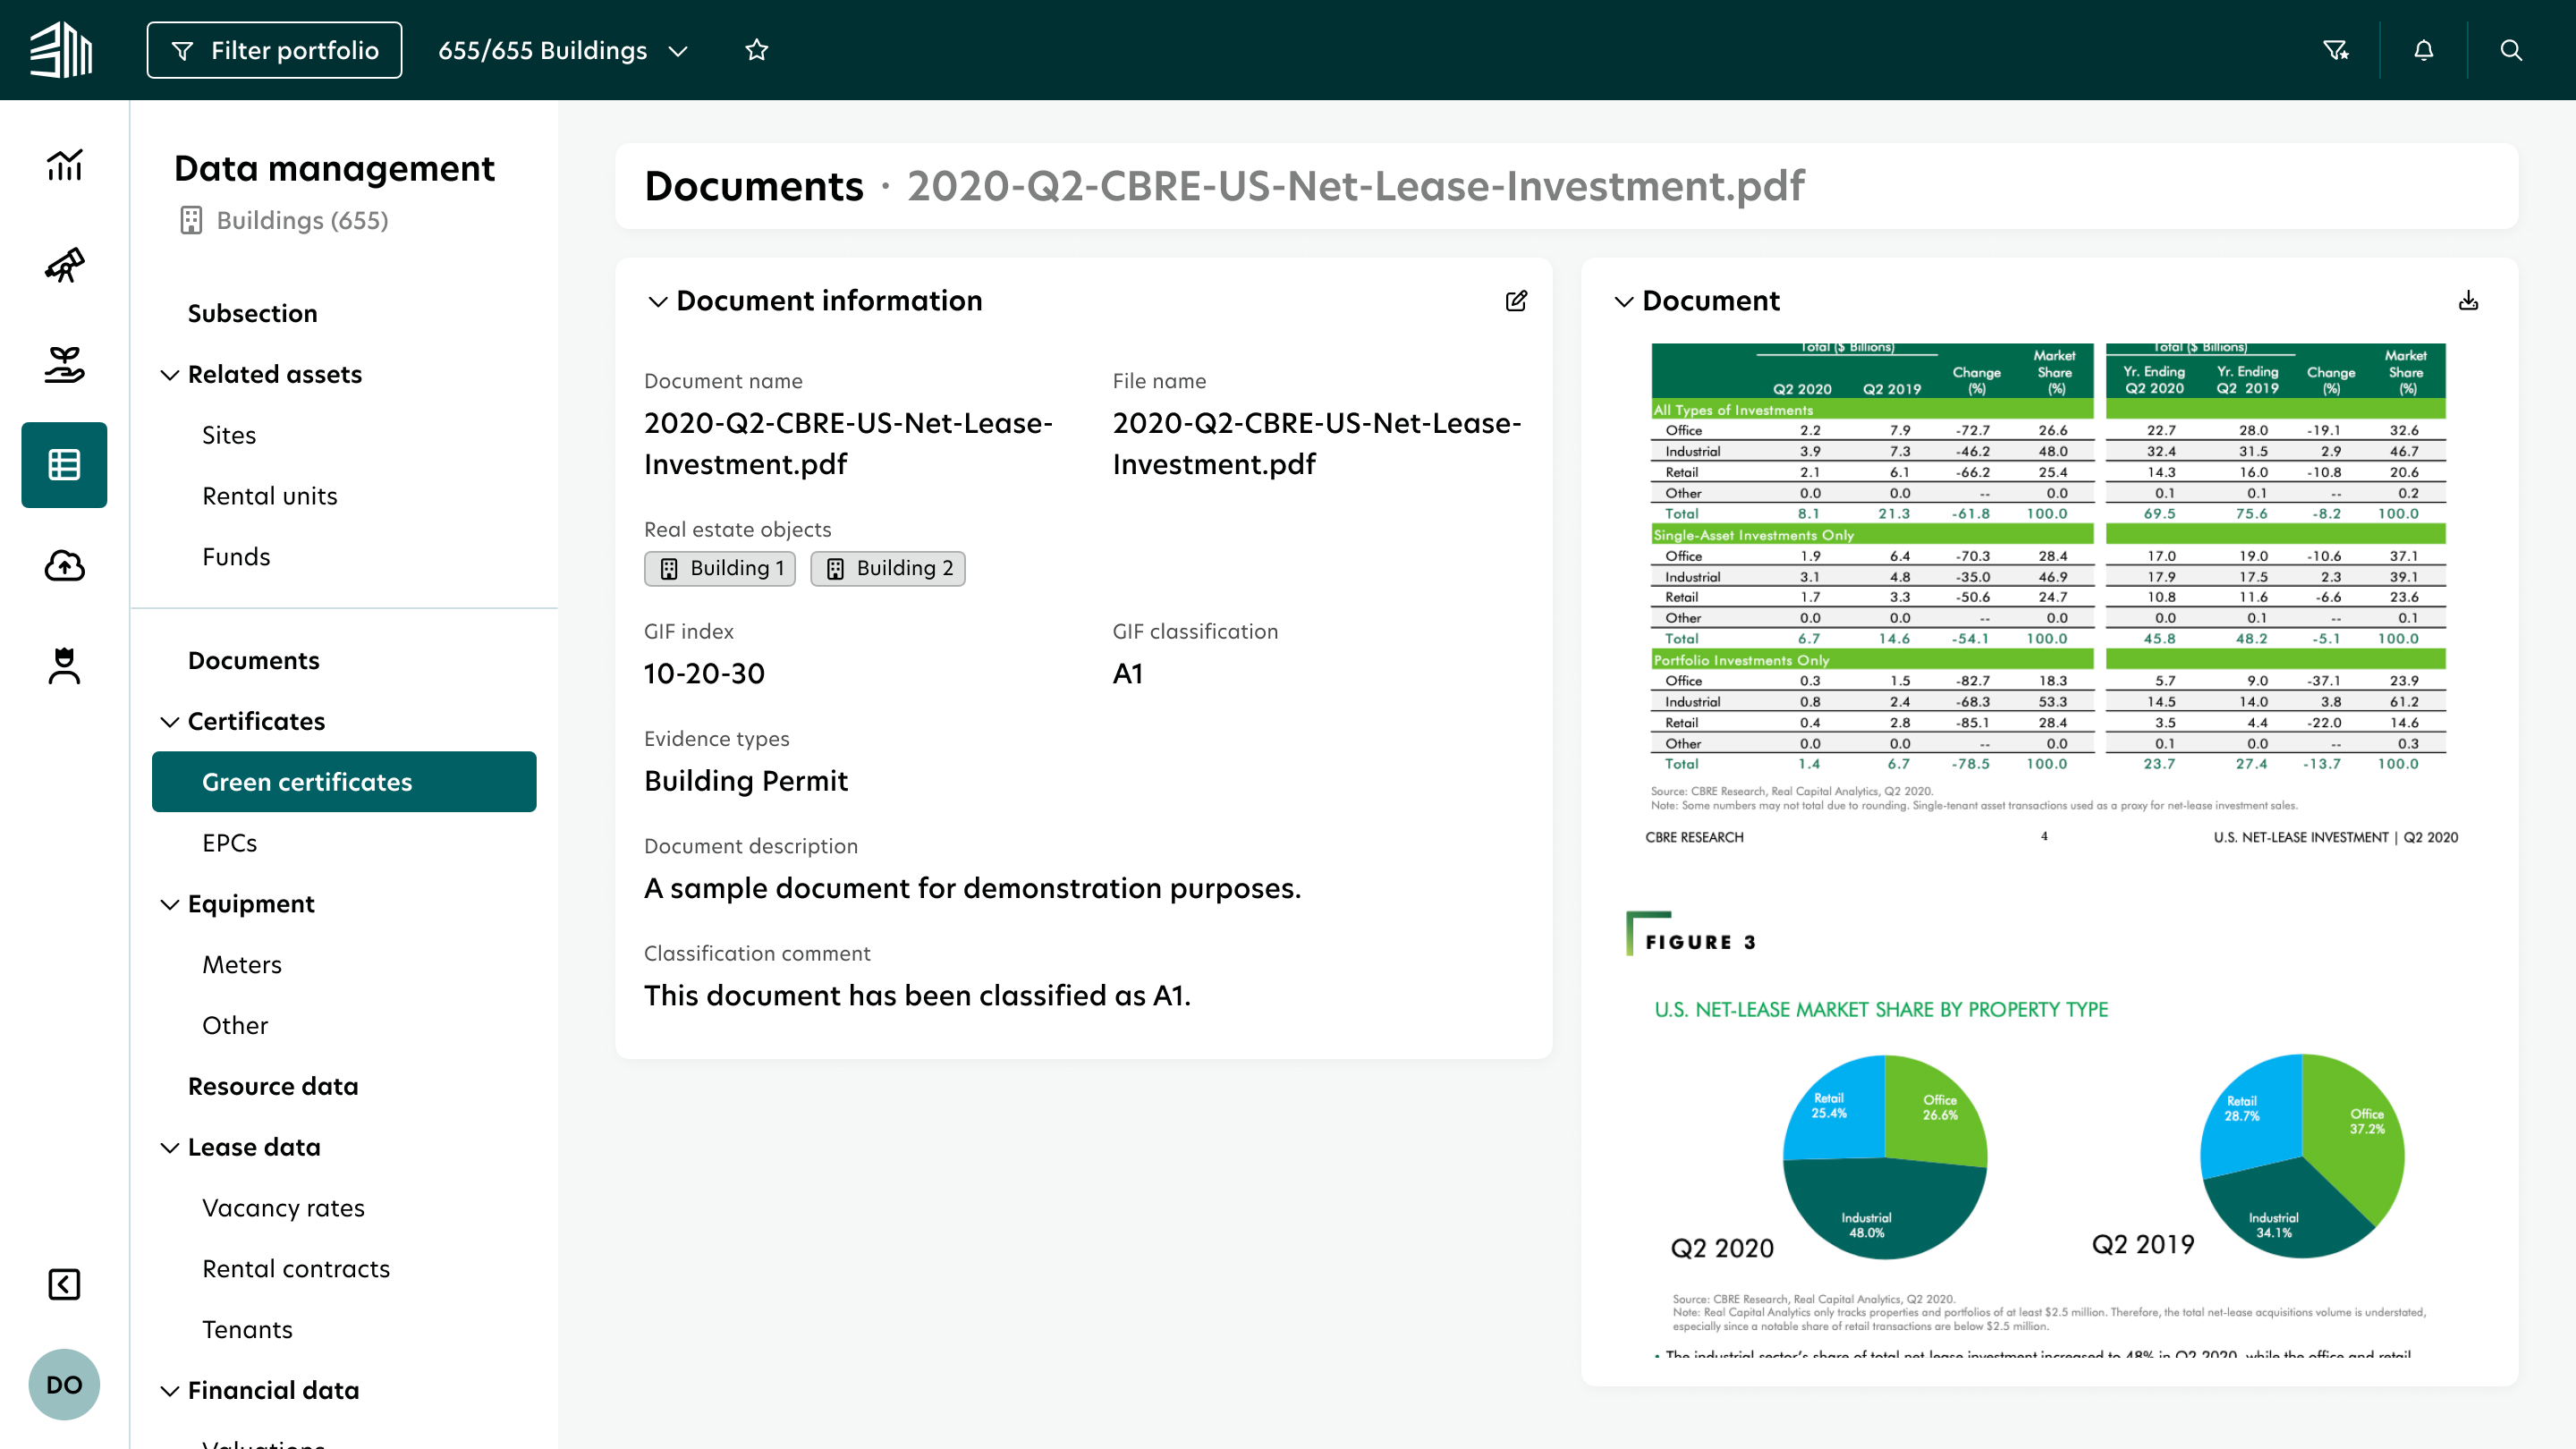Click the company logo in top bar
2576x1449 pixels.
coord(61,50)
